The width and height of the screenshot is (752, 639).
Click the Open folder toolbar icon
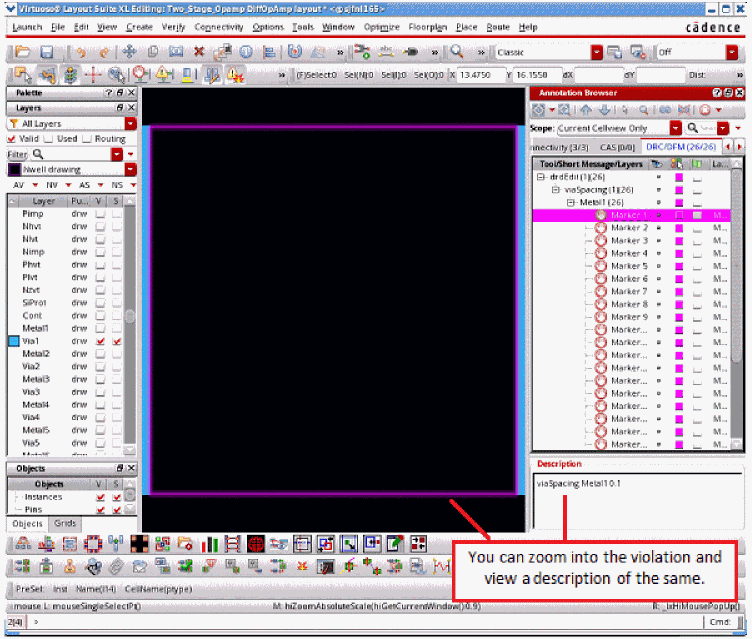[x=23, y=51]
